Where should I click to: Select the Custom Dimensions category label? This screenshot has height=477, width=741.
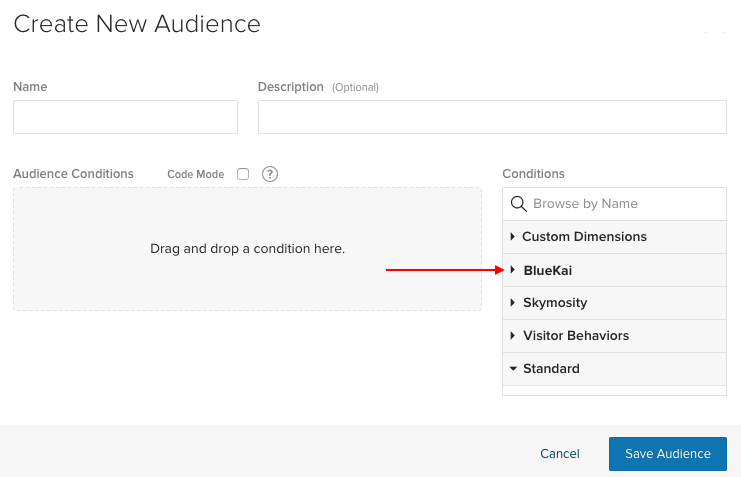[584, 237]
